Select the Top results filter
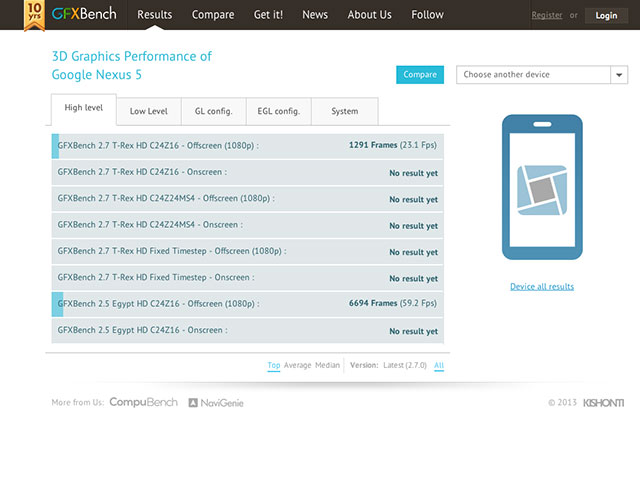640x480 pixels. (x=273, y=365)
